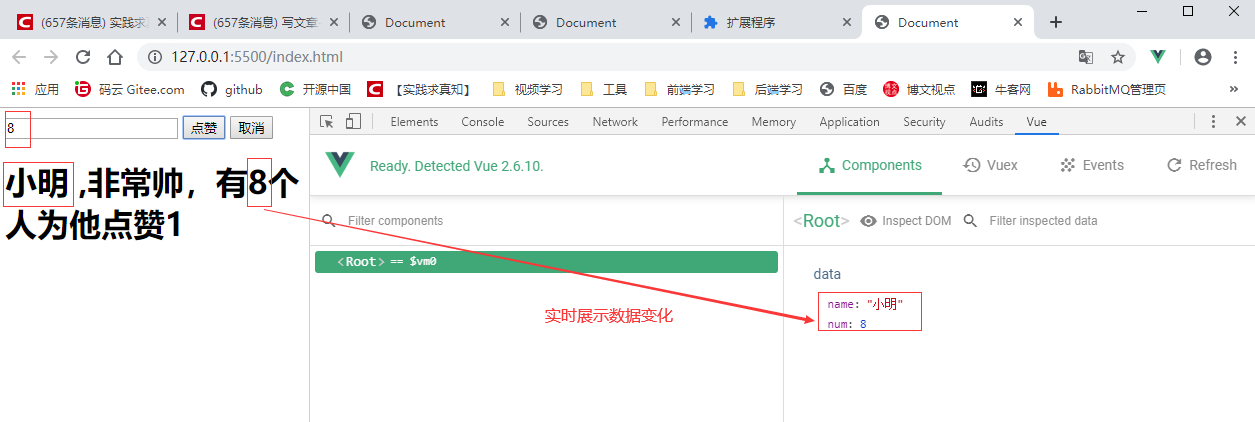This screenshot has height=422, width=1255.
Task: Close the DevTools panel
Action: 1241,122
